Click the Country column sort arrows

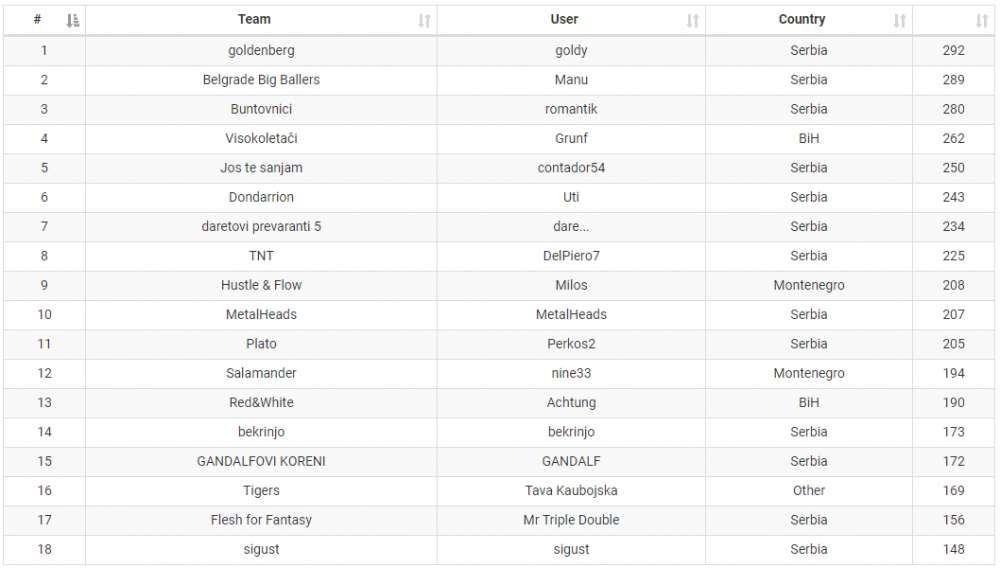tap(900, 20)
